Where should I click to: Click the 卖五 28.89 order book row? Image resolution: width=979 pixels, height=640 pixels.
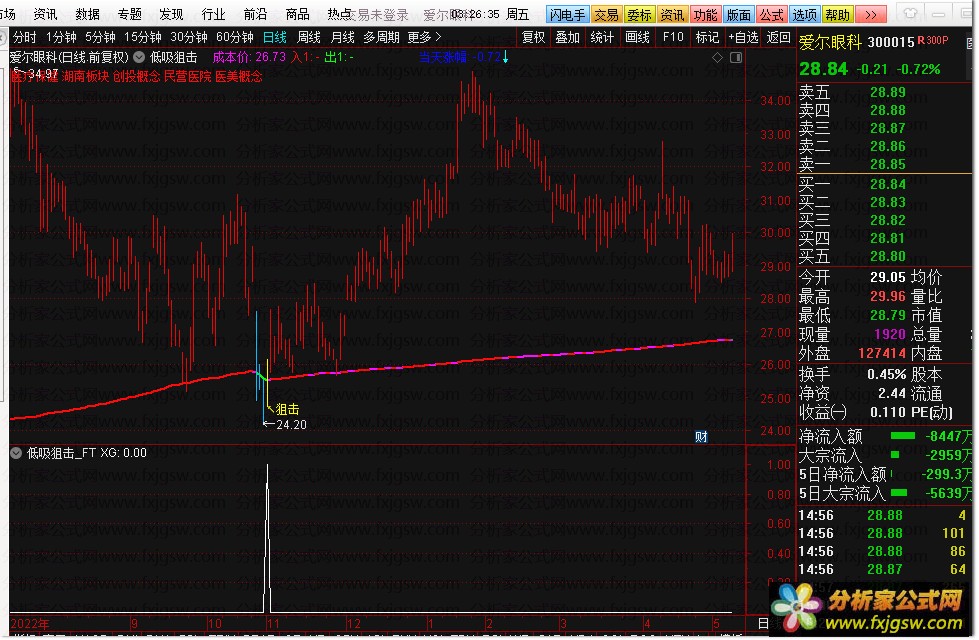883,92
